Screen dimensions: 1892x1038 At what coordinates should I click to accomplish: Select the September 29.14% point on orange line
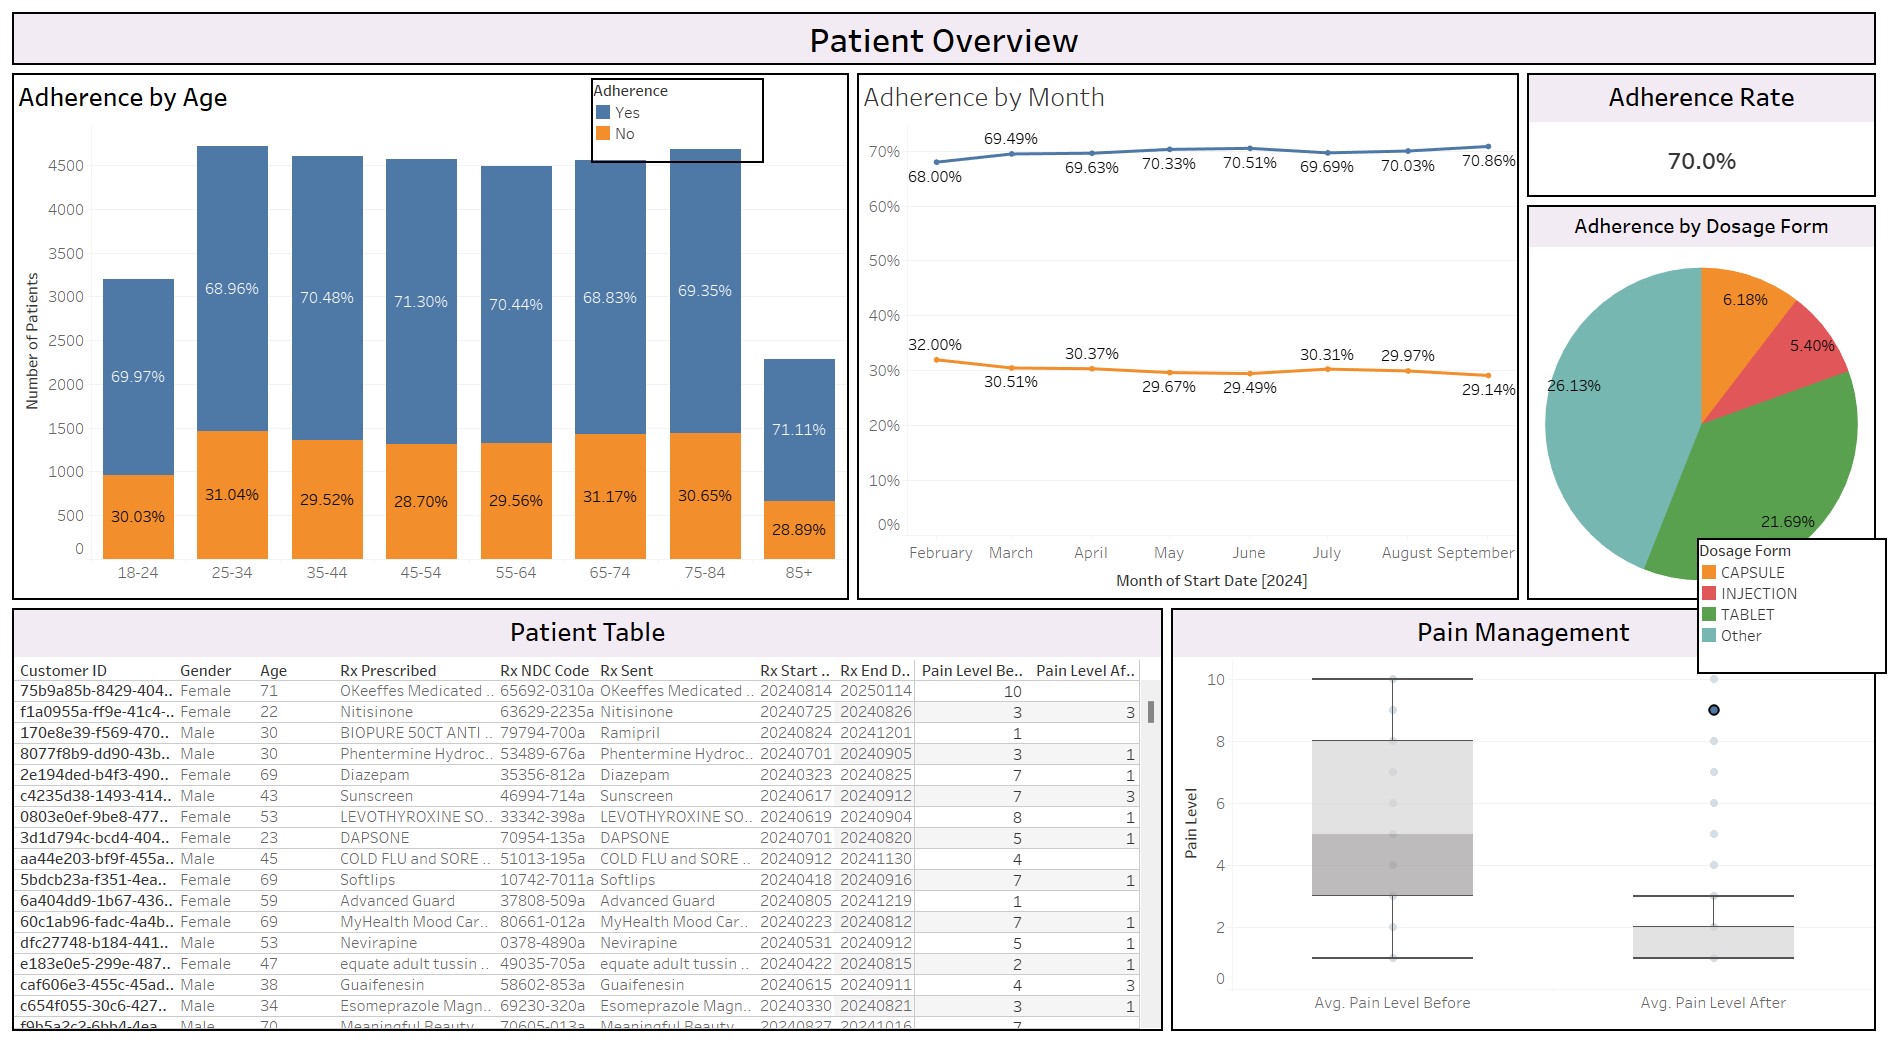point(1488,376)
